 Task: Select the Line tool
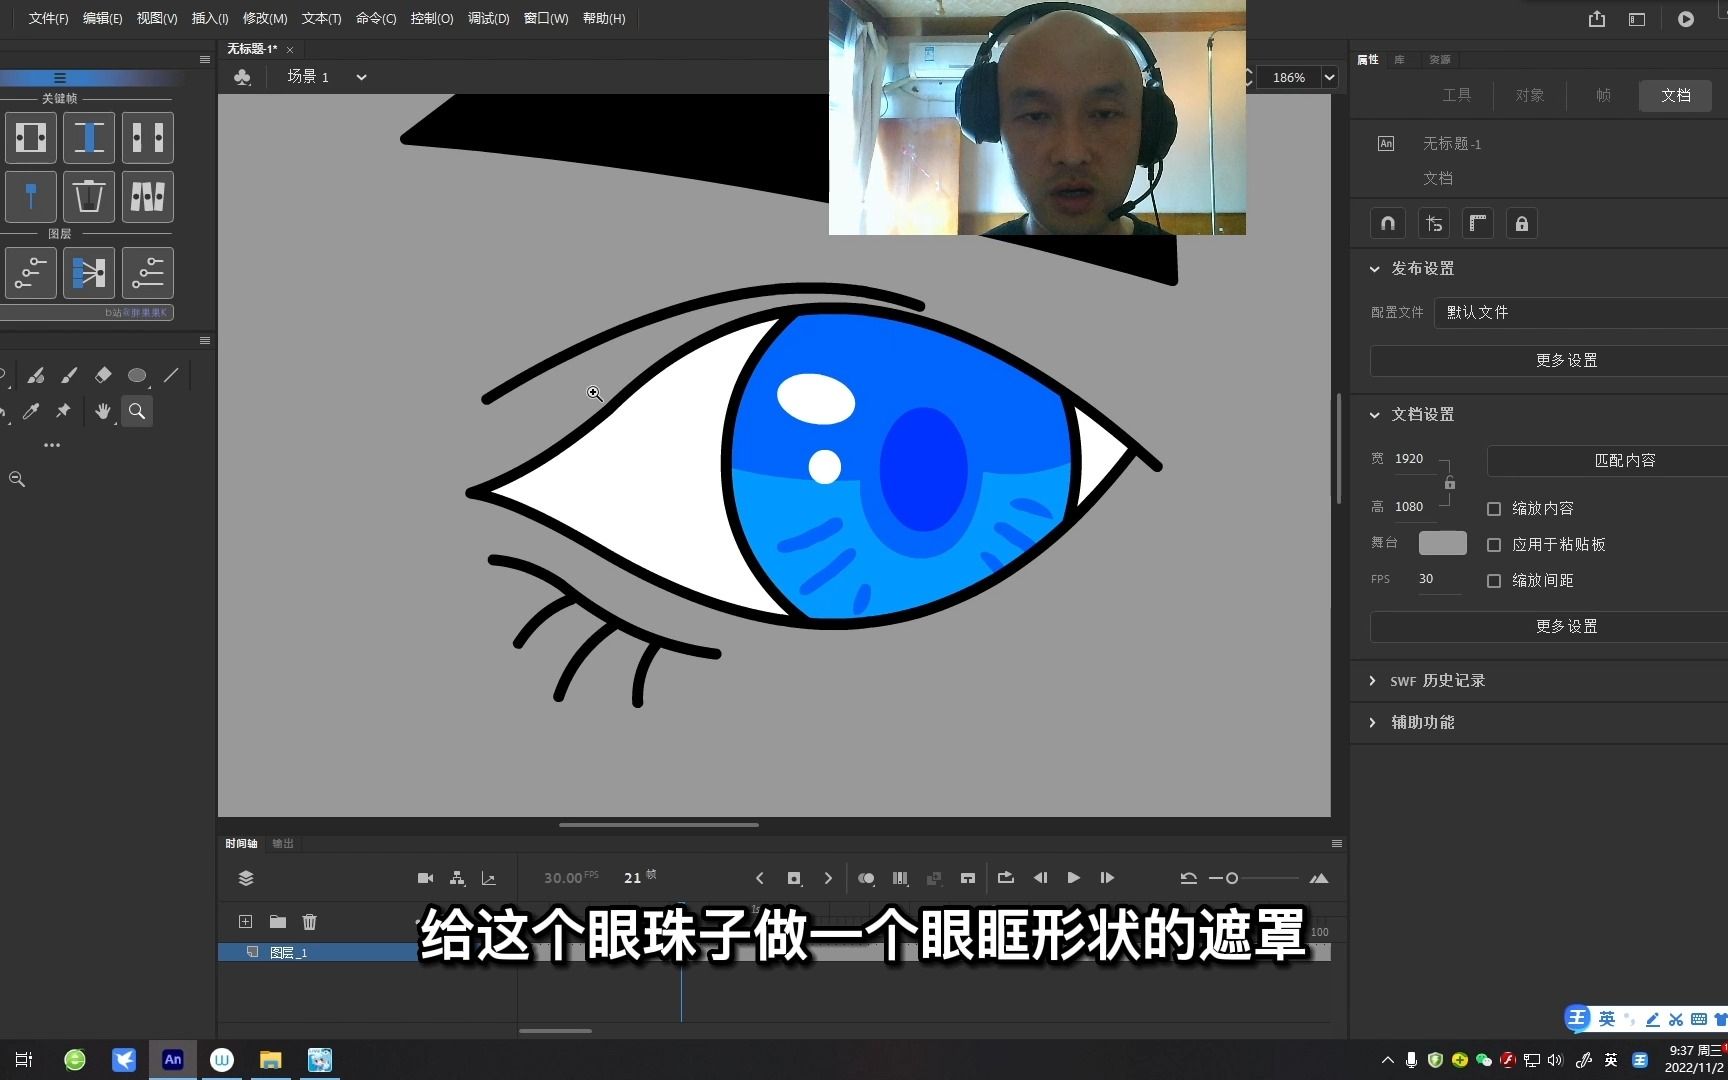171,375
